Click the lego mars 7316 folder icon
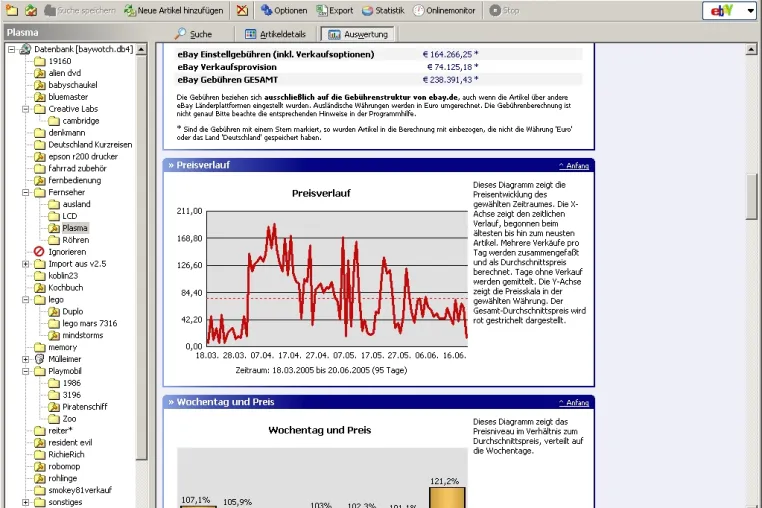The image size is (762, 508). (x=54, y=323)
